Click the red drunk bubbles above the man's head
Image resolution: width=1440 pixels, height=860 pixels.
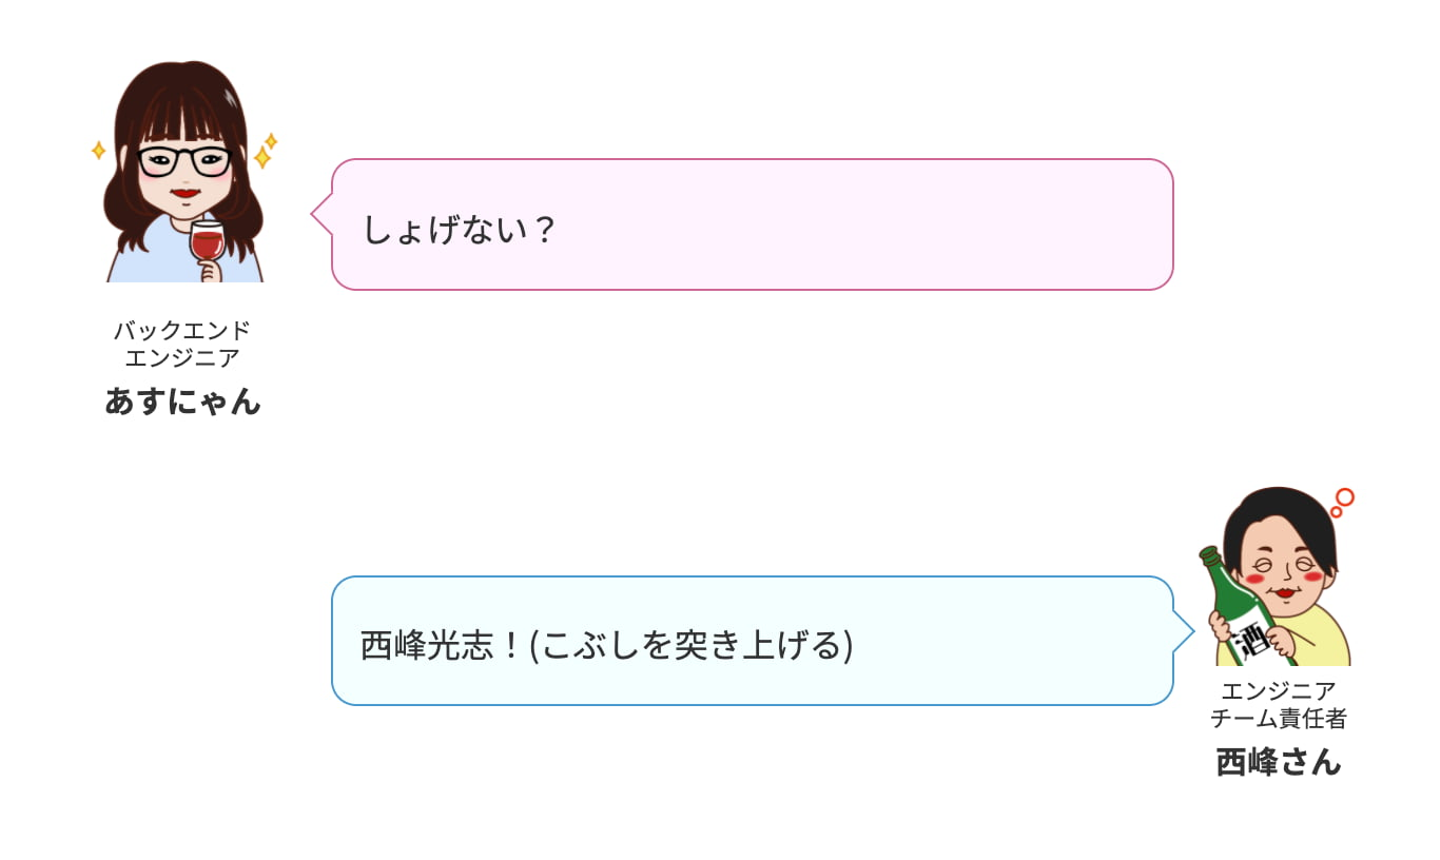(x=1342, y=502)
